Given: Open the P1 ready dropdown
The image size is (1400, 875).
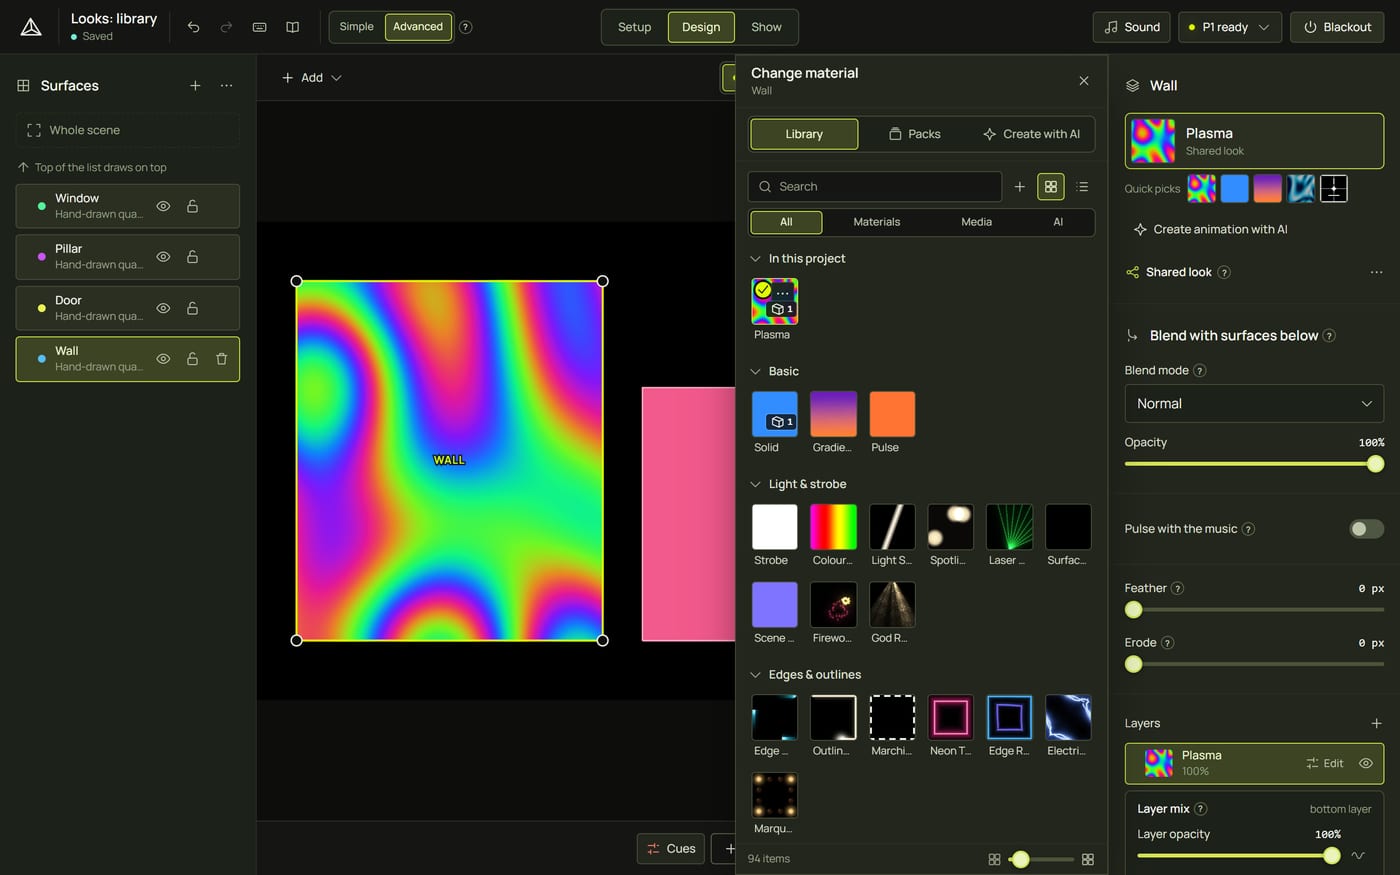Looking at the screenshot, I should pyautogui.click(x=1230, y=27).
